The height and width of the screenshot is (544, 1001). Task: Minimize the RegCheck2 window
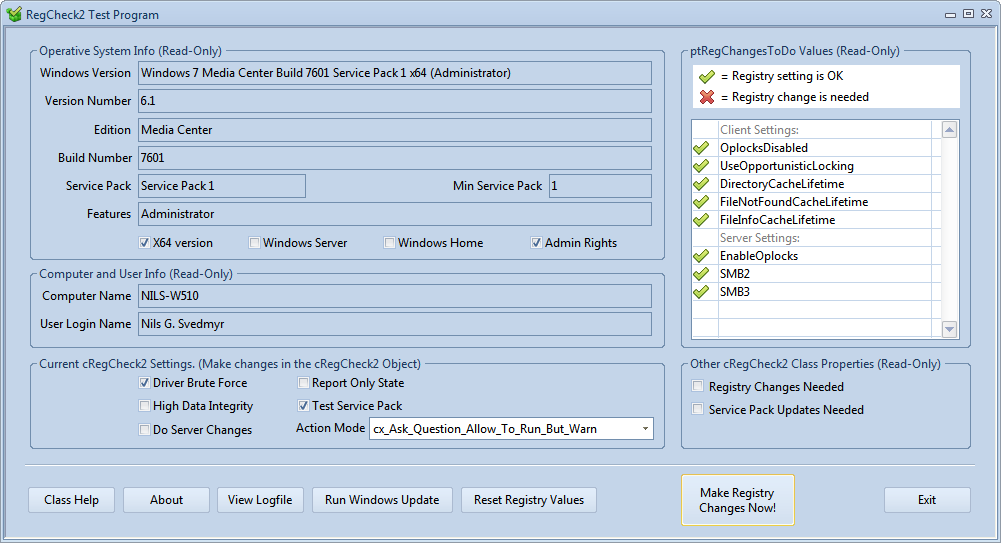click(x=950, y=14)
